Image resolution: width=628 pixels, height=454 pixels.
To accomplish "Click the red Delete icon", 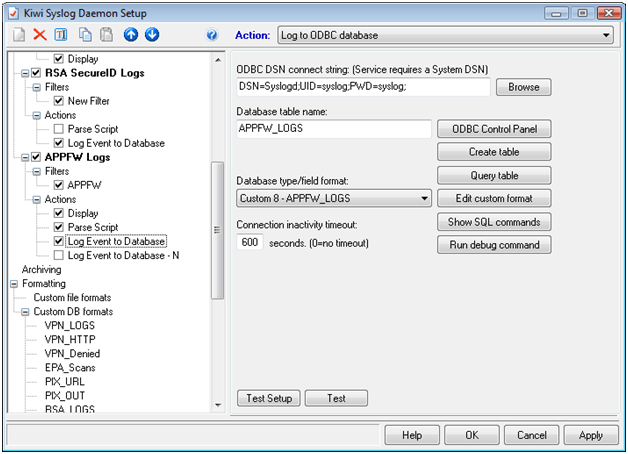I will tap(40, 35).
